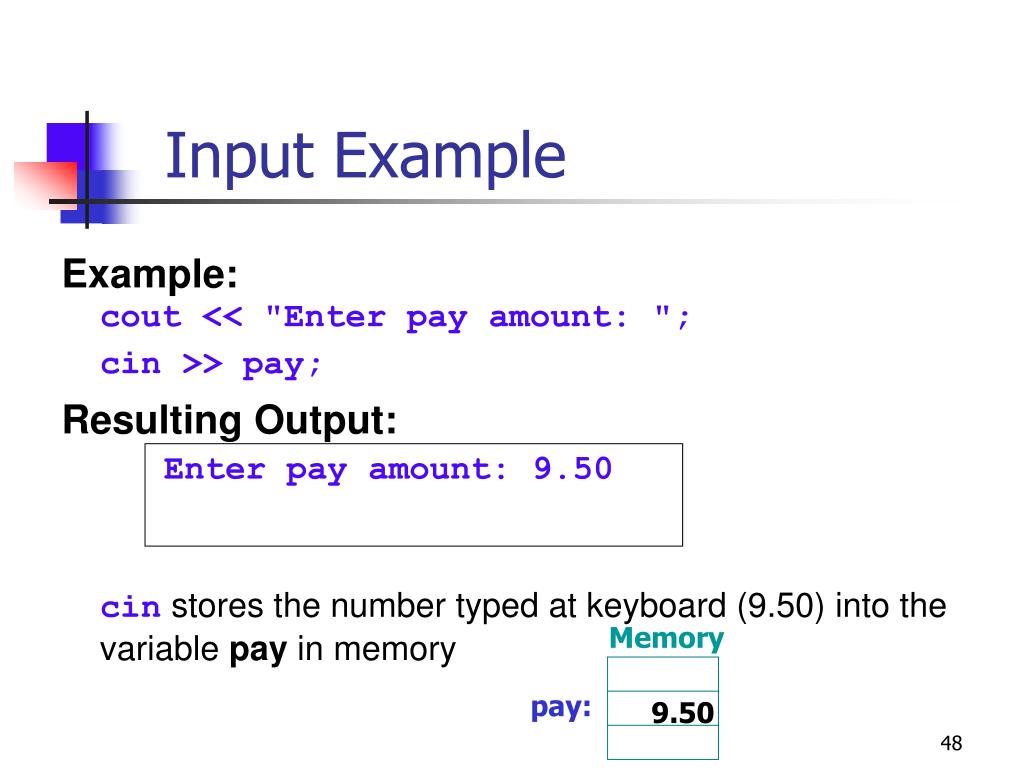The width and height of the screenshot is (1024, 768).
Task: Select the 'Example:' heading text
Action: 150,274
